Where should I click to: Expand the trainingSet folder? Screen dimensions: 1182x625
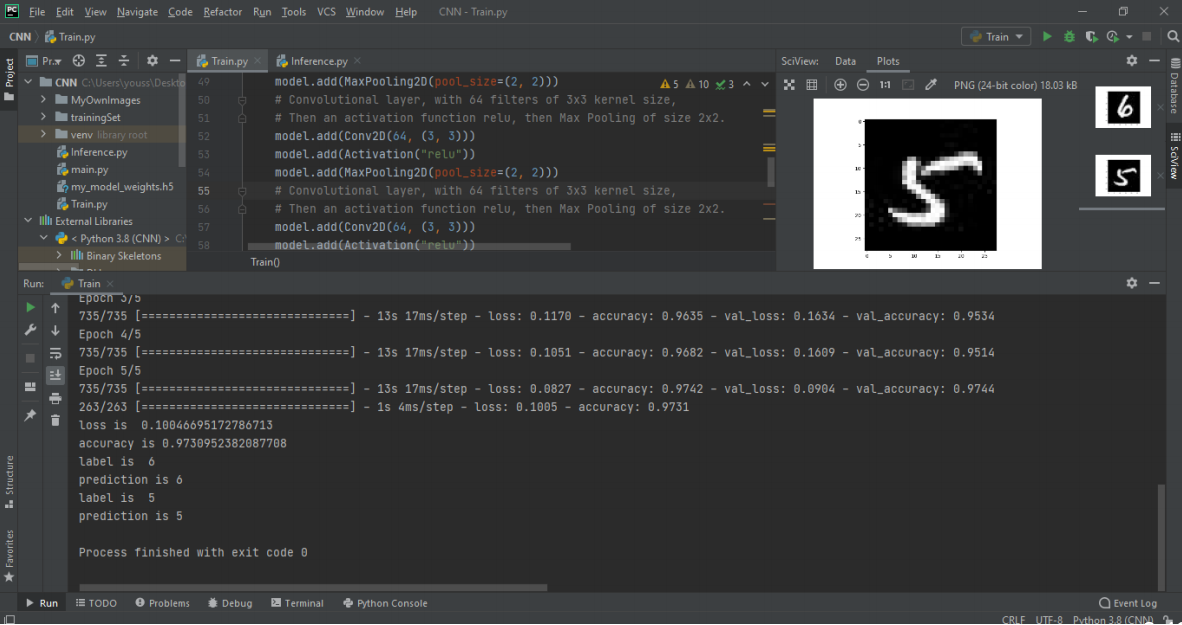click(43, 117)
